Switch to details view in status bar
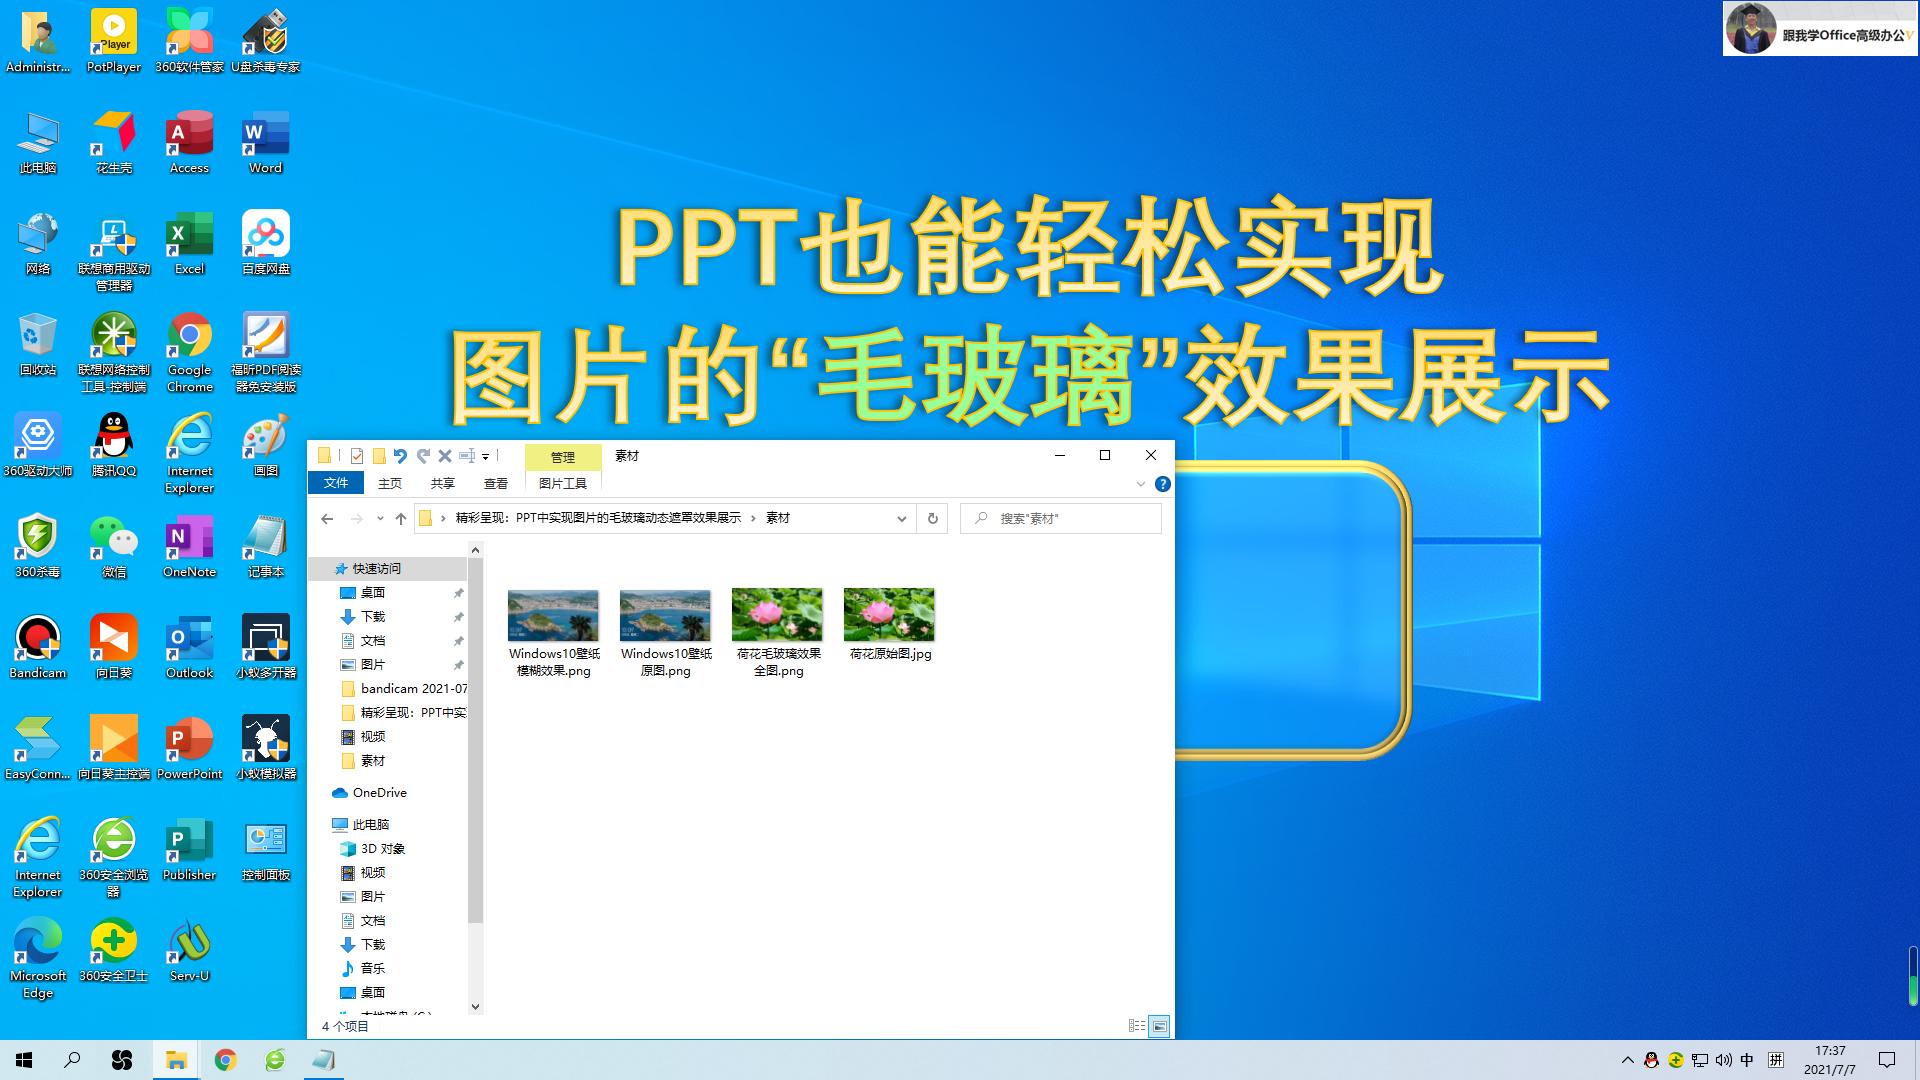1920x1080 pixels. pos(1136,1026)
